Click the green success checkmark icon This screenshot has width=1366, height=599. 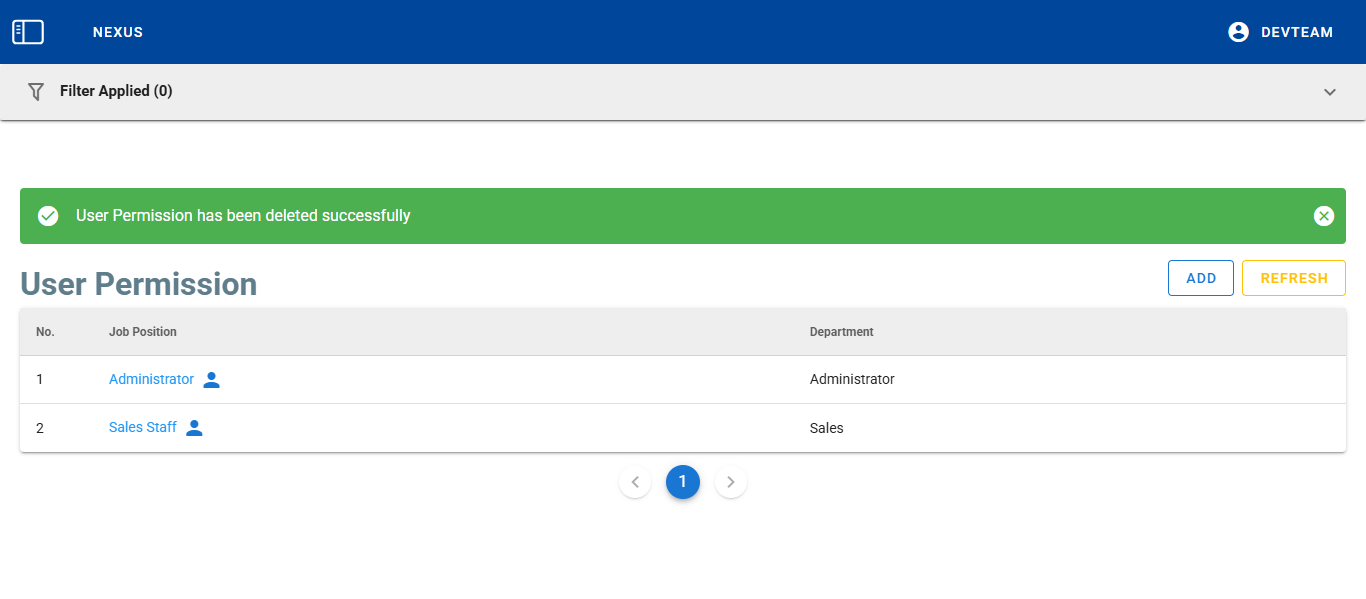pos(48,216)
